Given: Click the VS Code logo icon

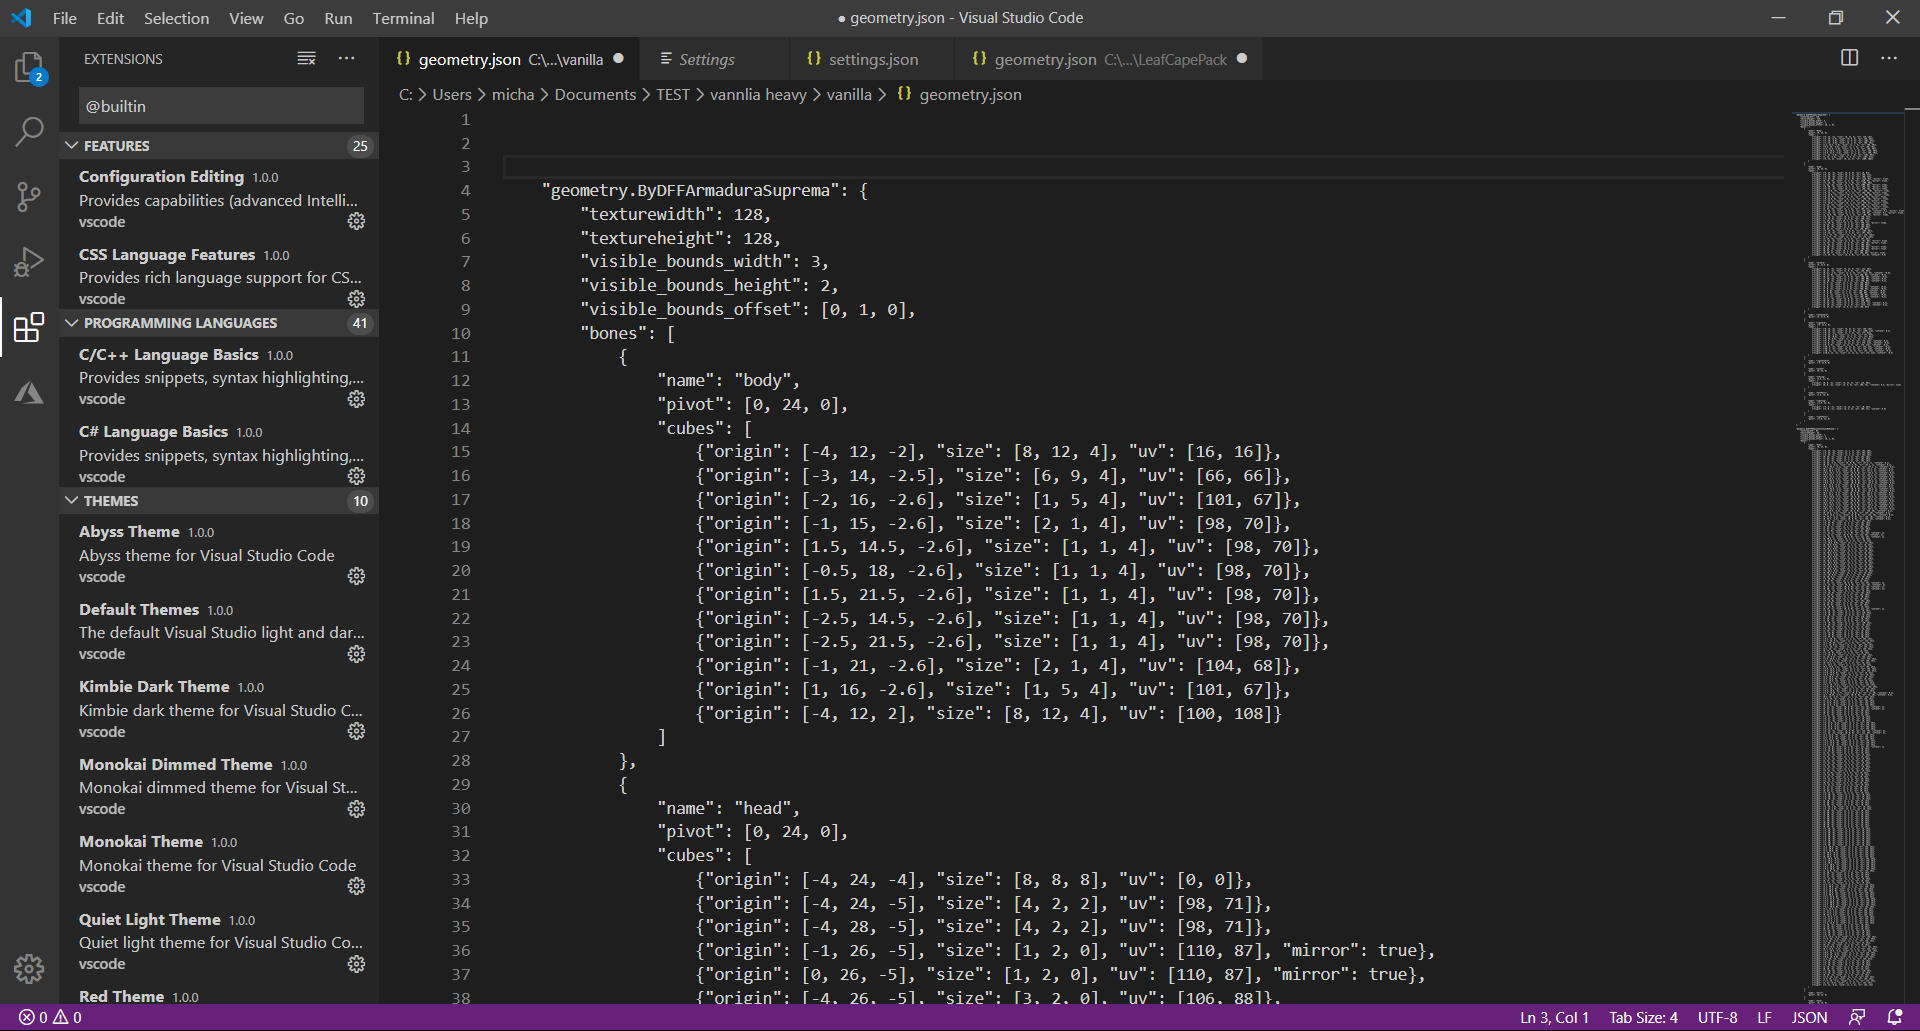Looking at the screenshot, I should 21,18.
